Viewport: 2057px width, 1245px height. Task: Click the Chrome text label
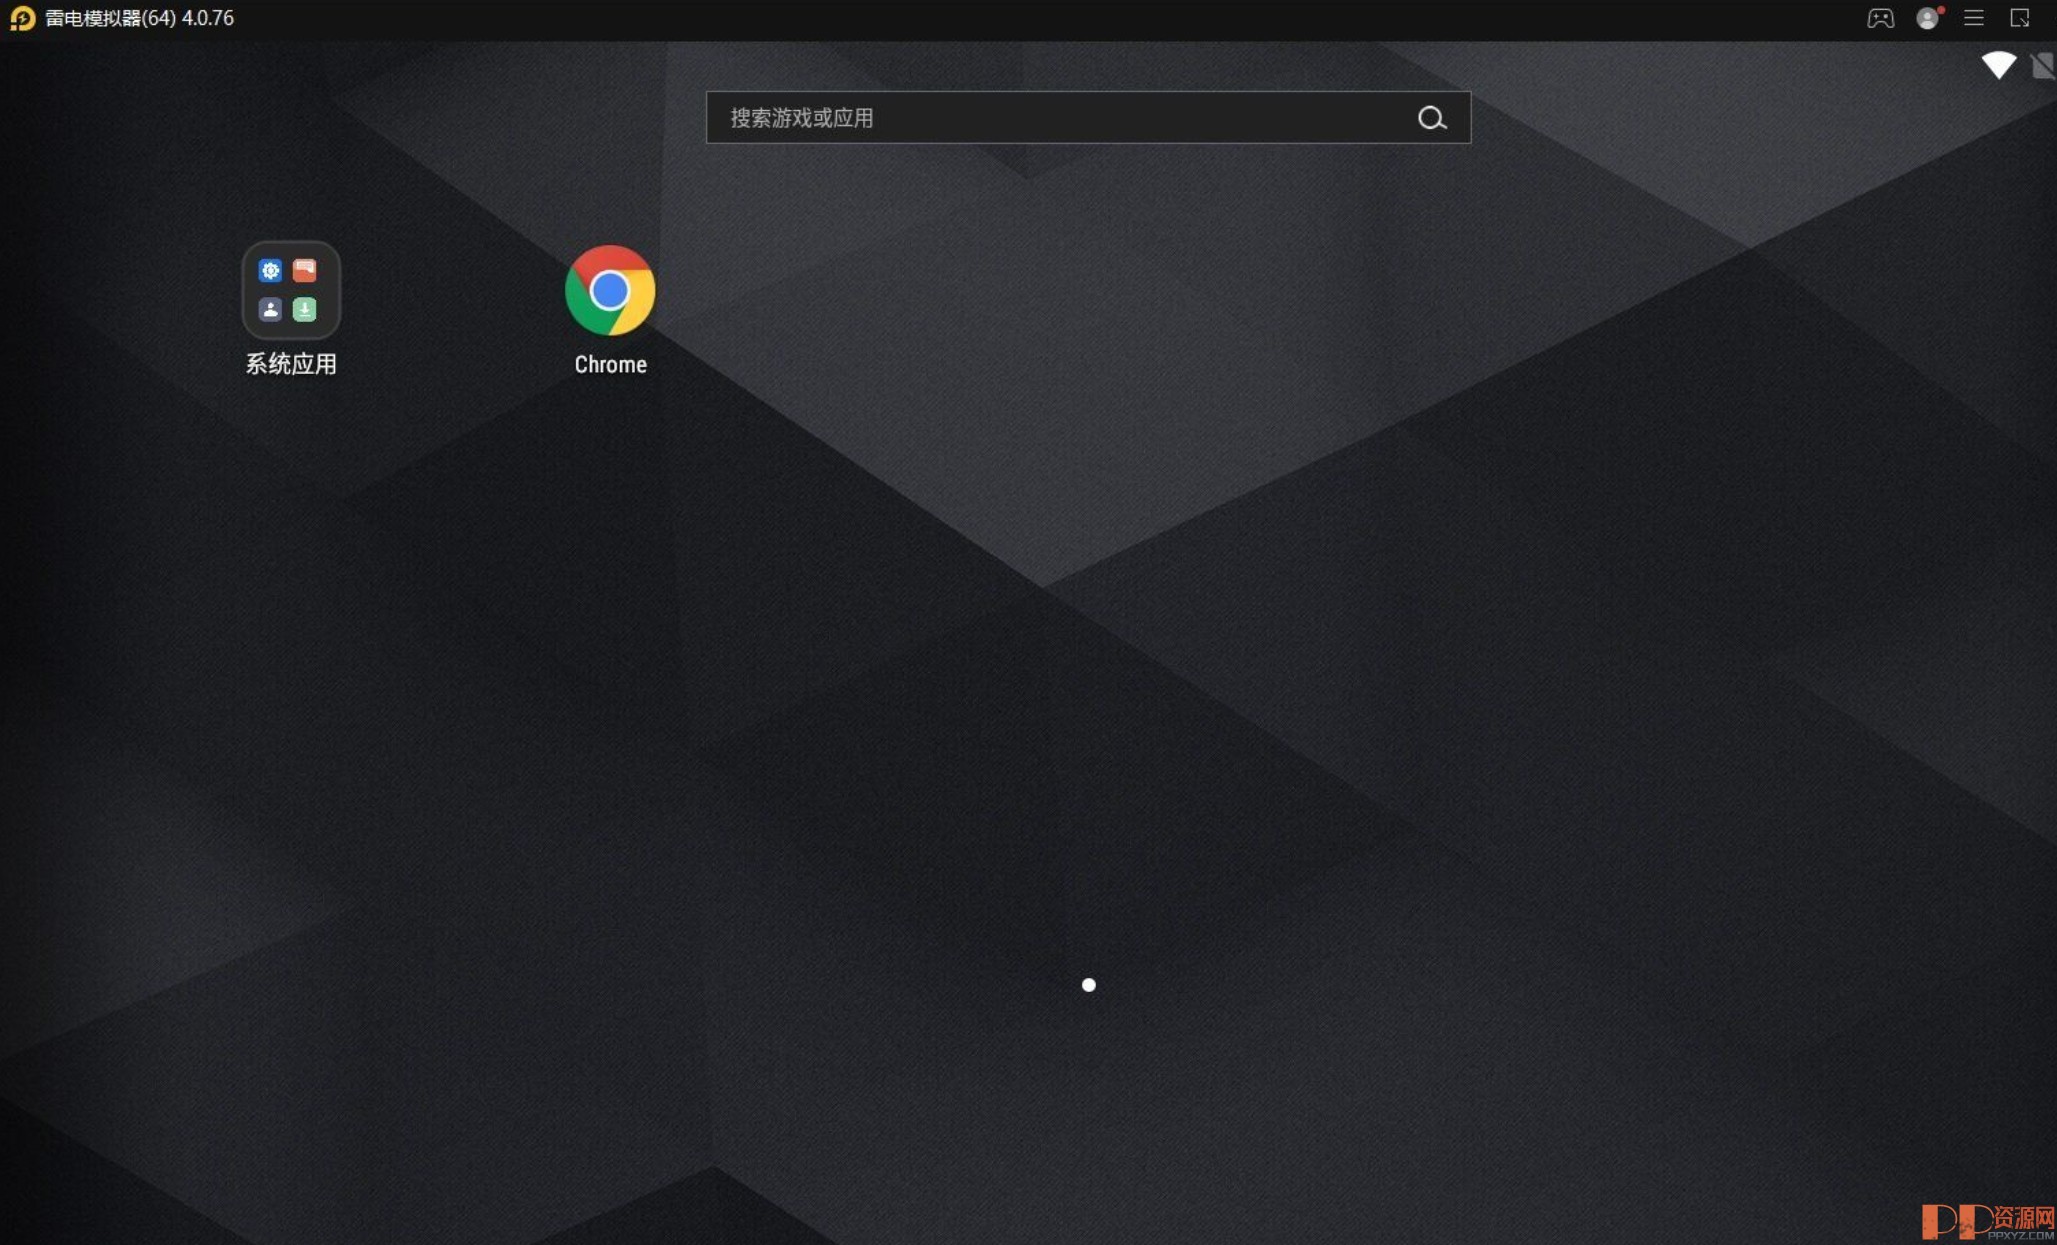coord(610,365)
